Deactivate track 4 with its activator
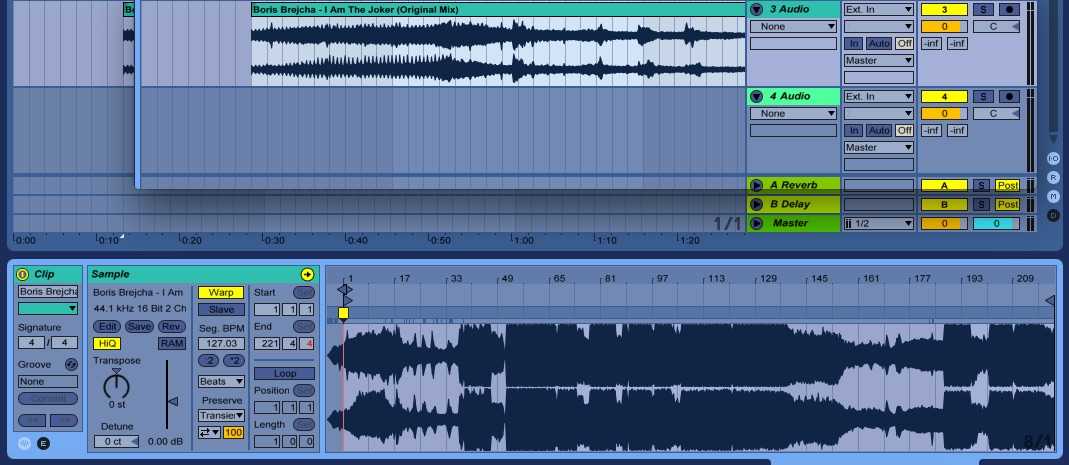 (944, 96)
